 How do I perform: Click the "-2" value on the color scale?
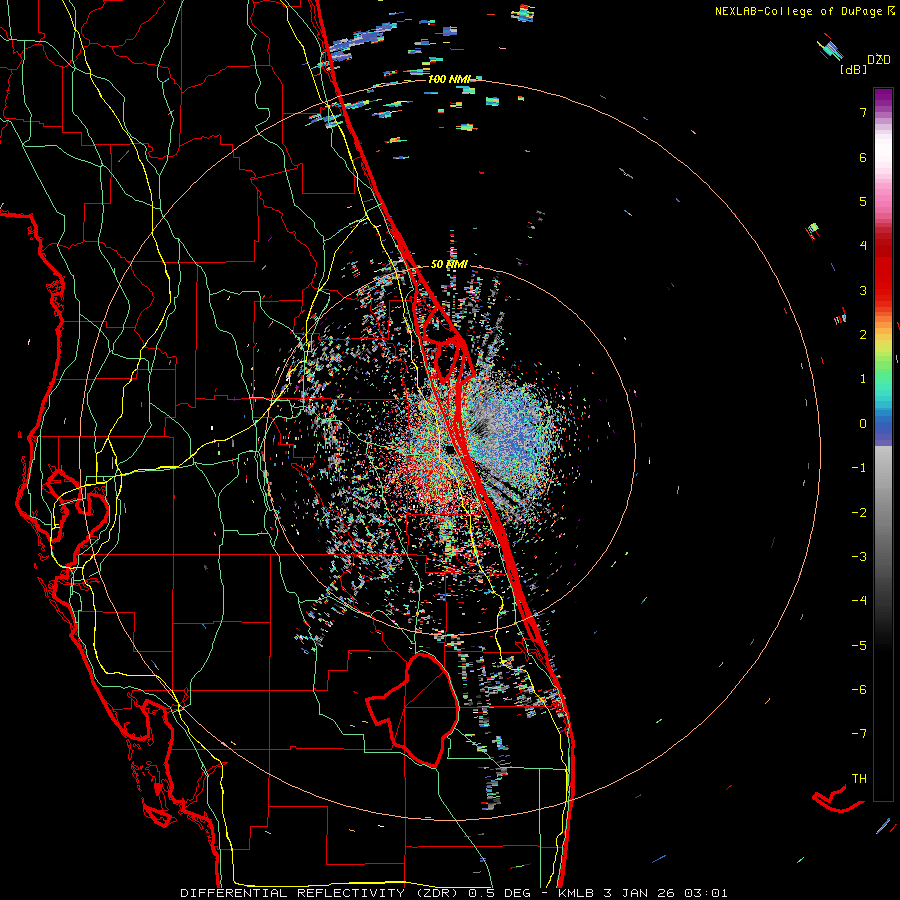859,512
